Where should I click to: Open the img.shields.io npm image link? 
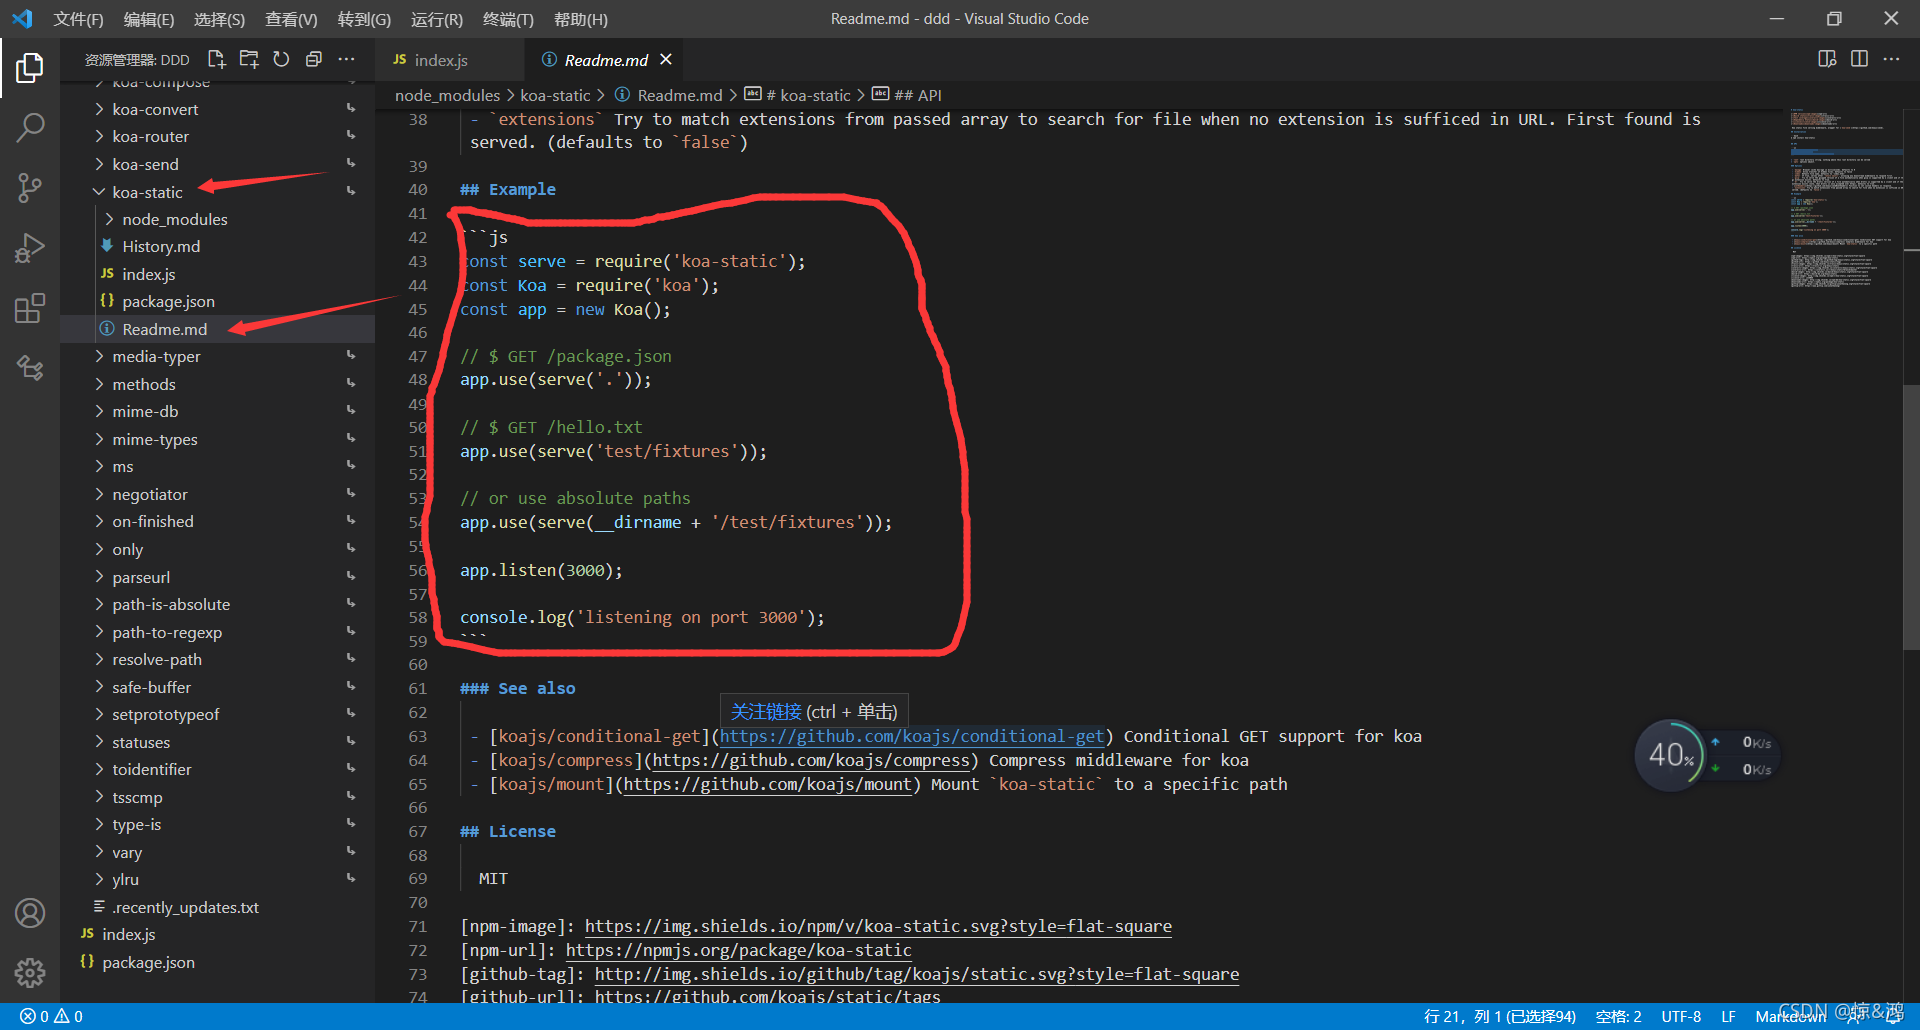pos(878,926)
